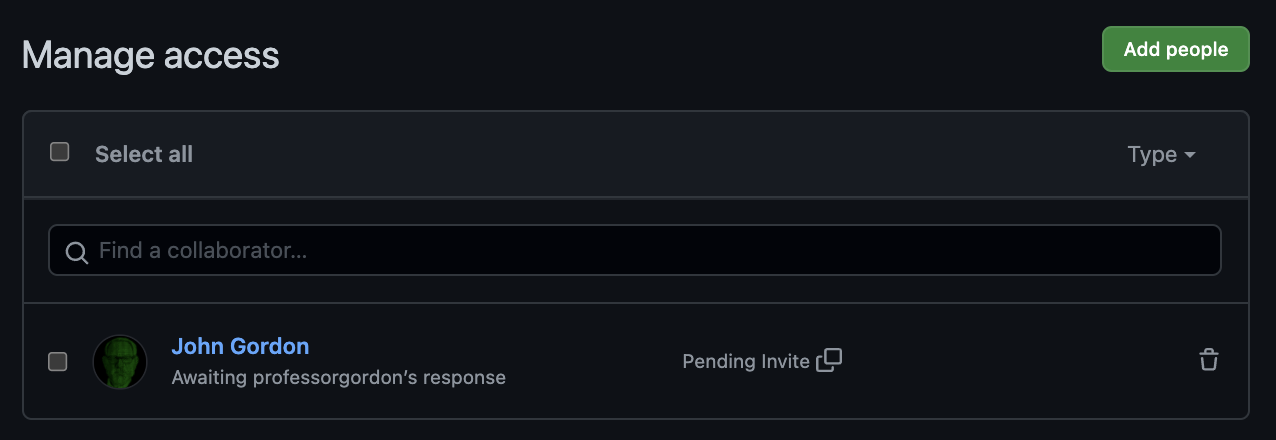The height and width of the screenshot is (440, 1276).
Task: Click the Pending Invite status label
Action: (746, 361)
